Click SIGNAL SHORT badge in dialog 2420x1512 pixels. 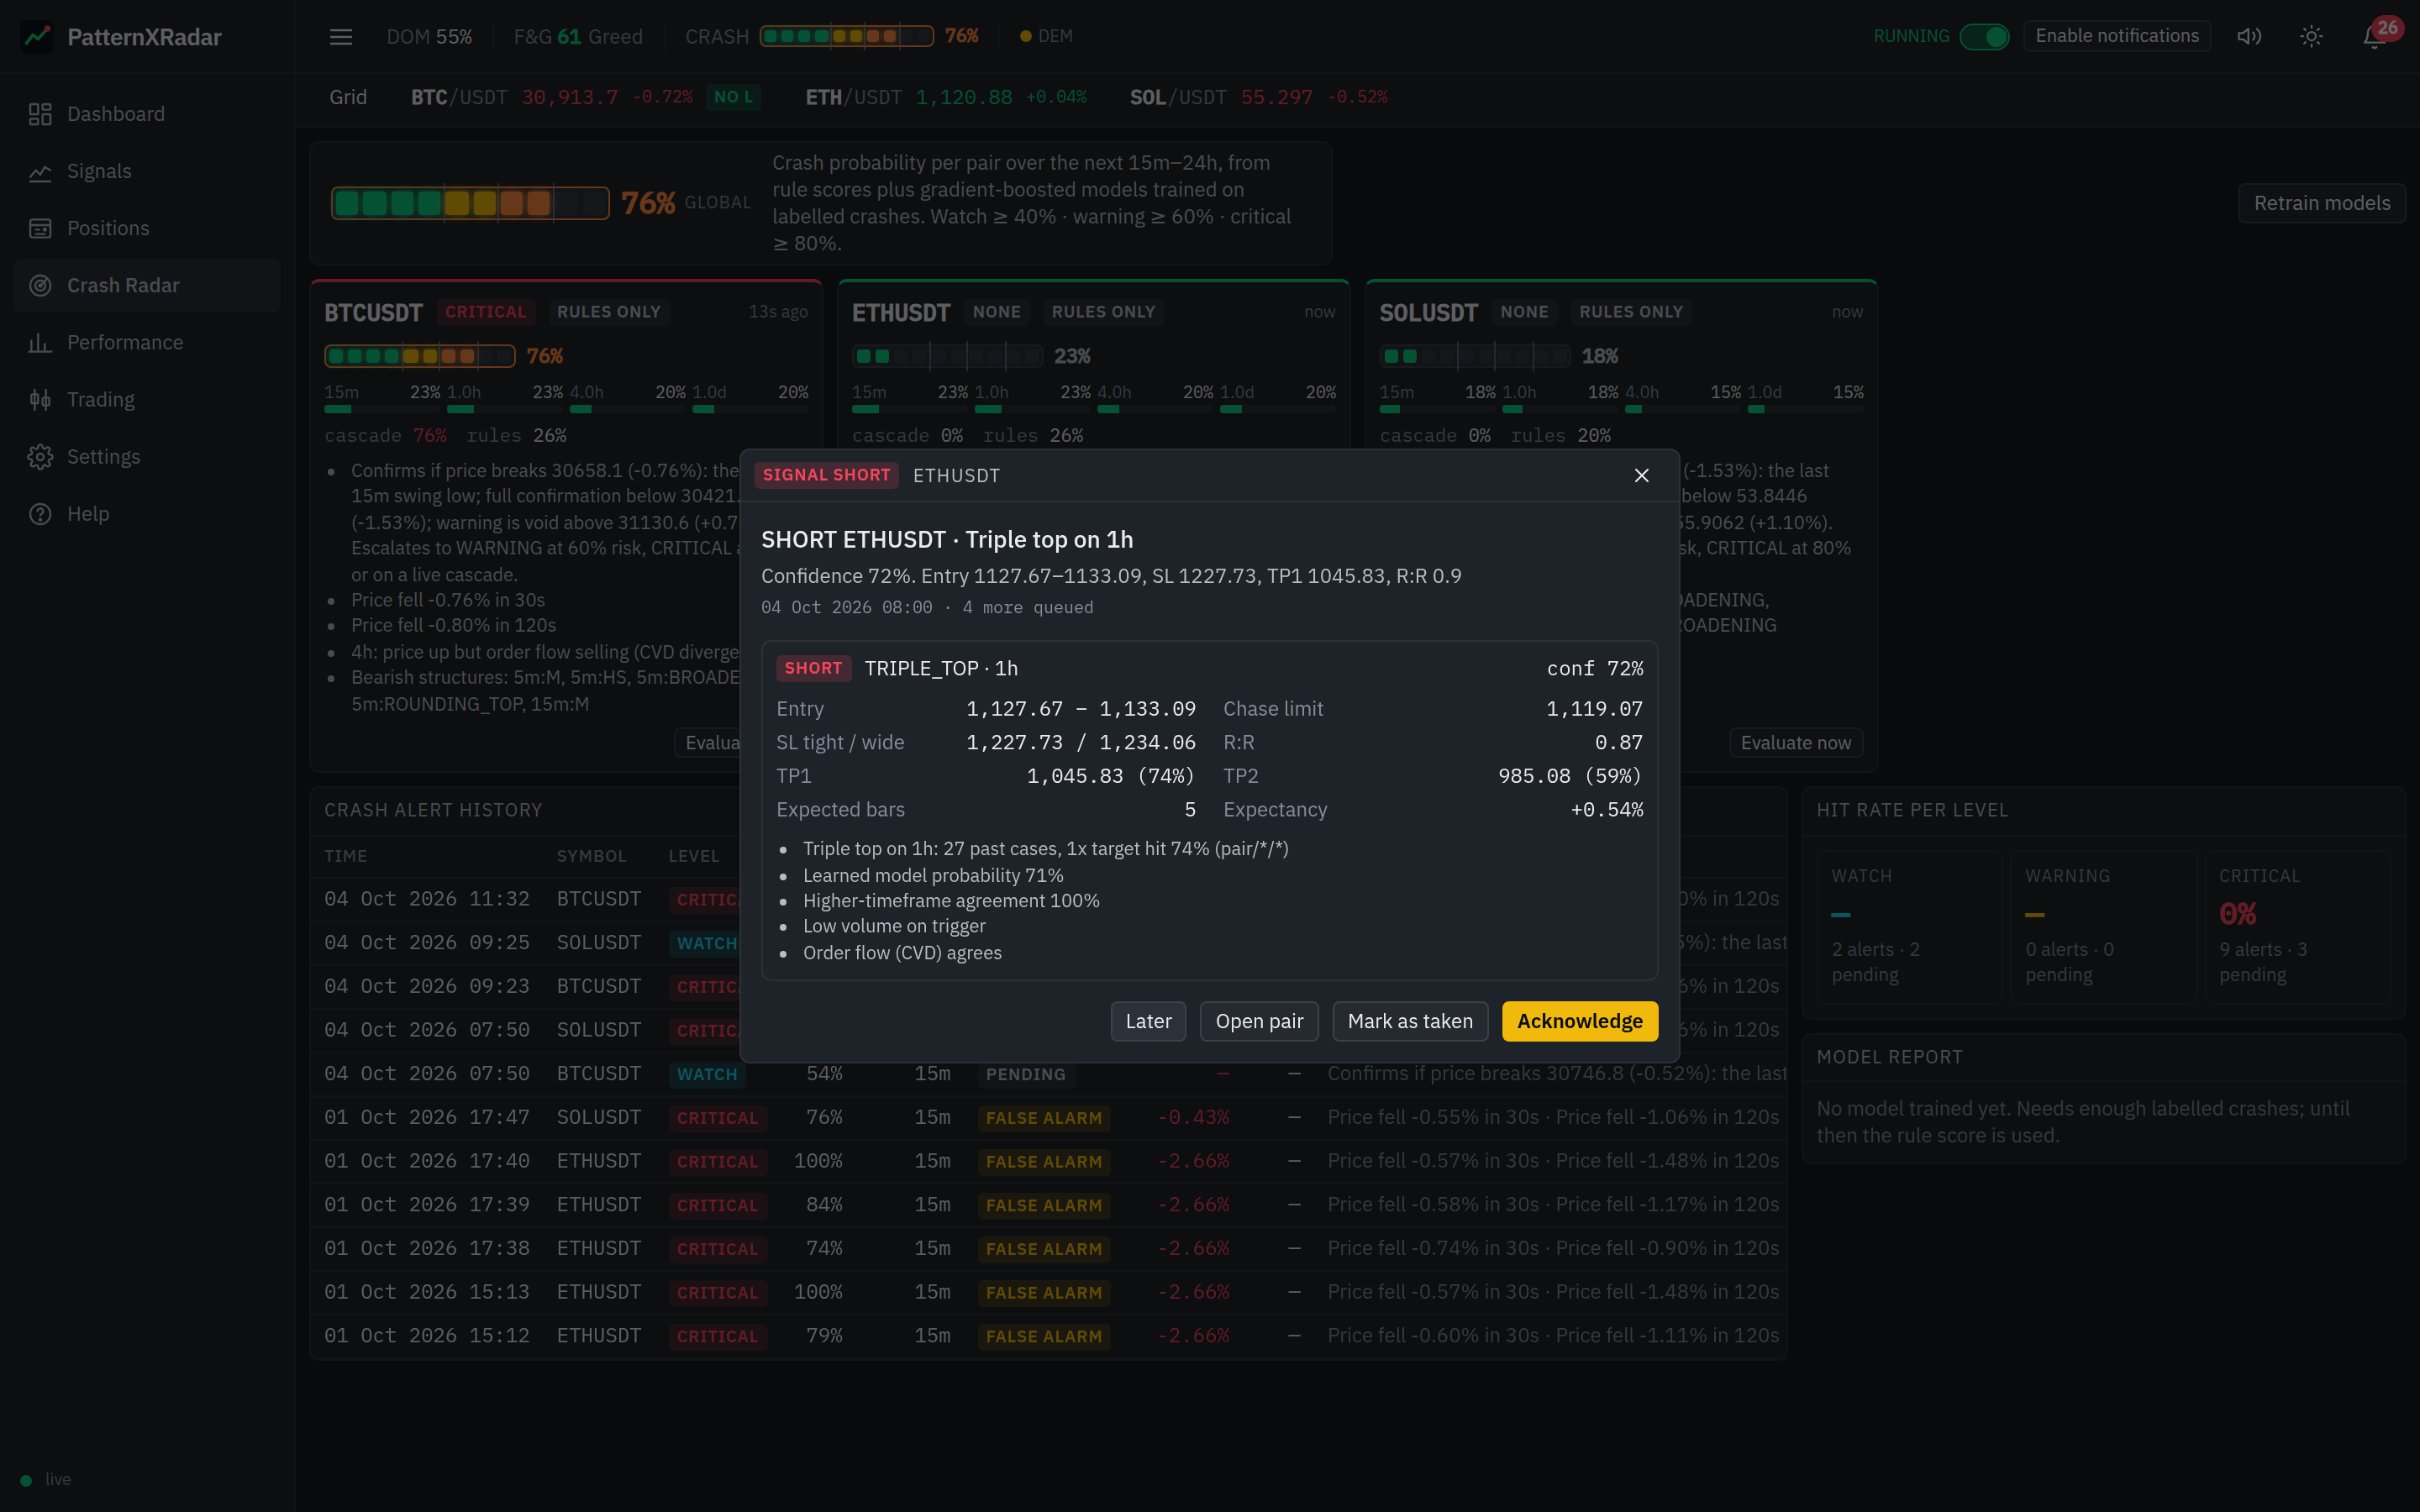826,475
